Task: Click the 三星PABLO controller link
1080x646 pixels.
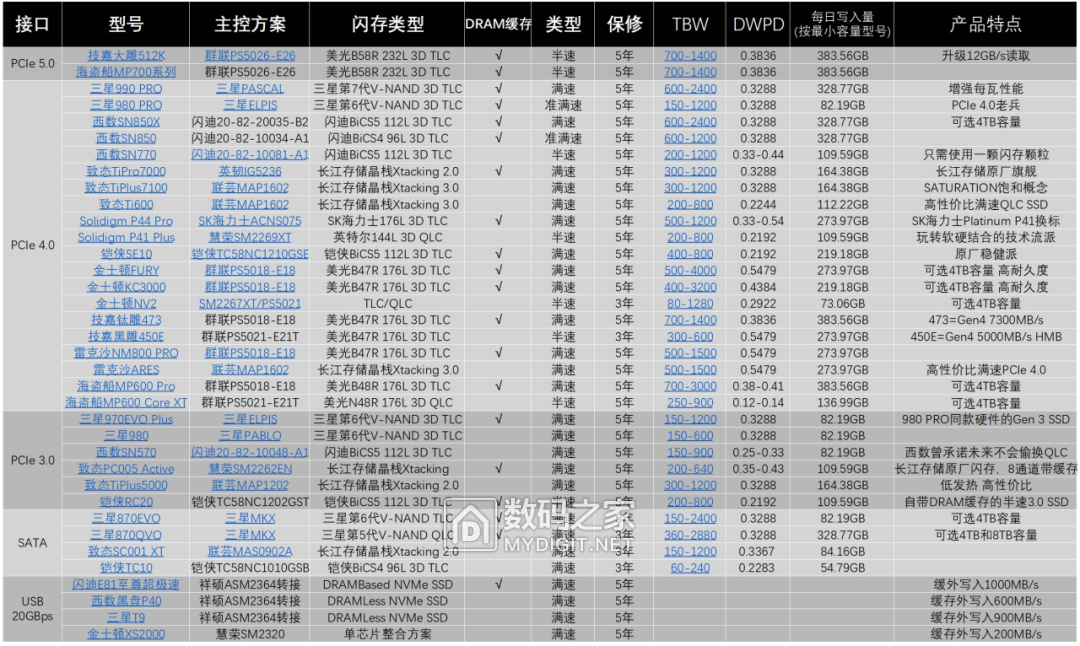Action: pyautogui.click(x=250, y=436)
